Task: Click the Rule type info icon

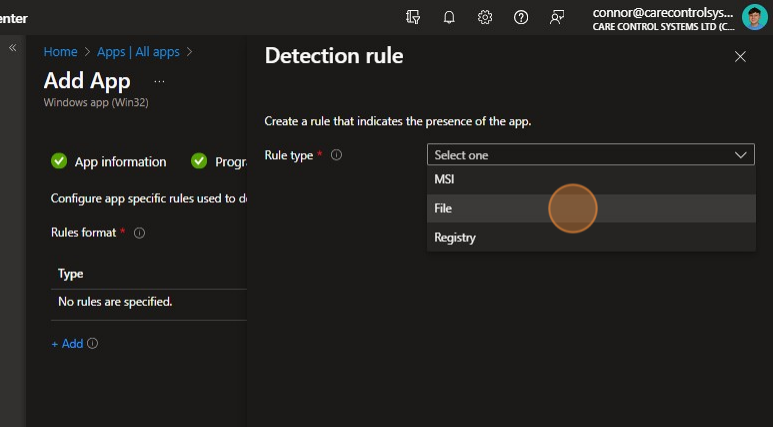Action: coord(337,155)
